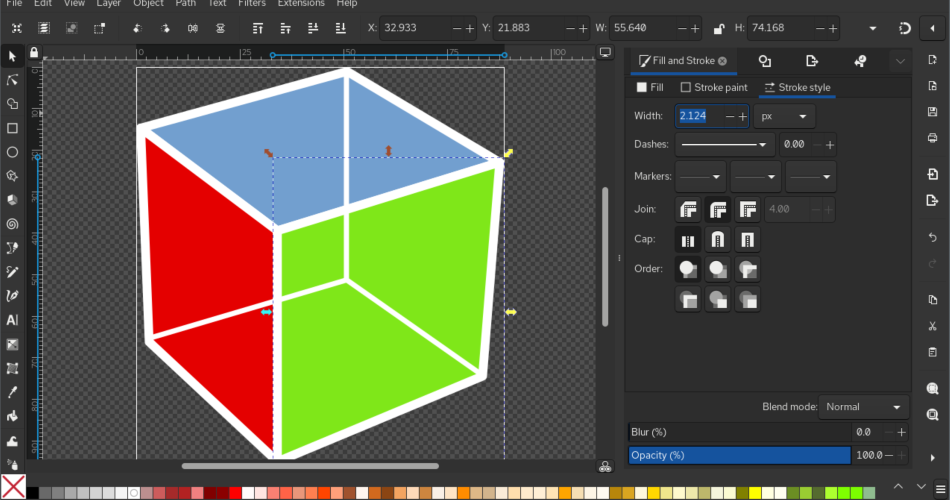The image size is (950, 500).
Task: Open the px stroke width unit dropdown
Action: click(x=784, y=116)
